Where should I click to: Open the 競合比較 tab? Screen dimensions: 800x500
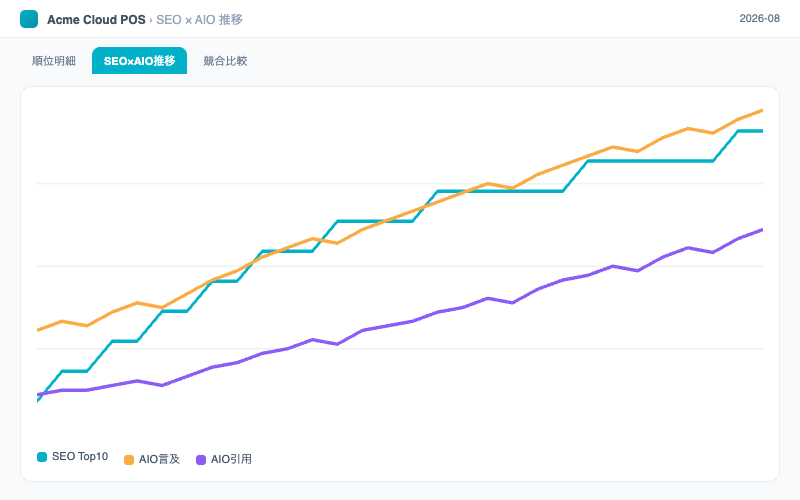coord(225,61)
